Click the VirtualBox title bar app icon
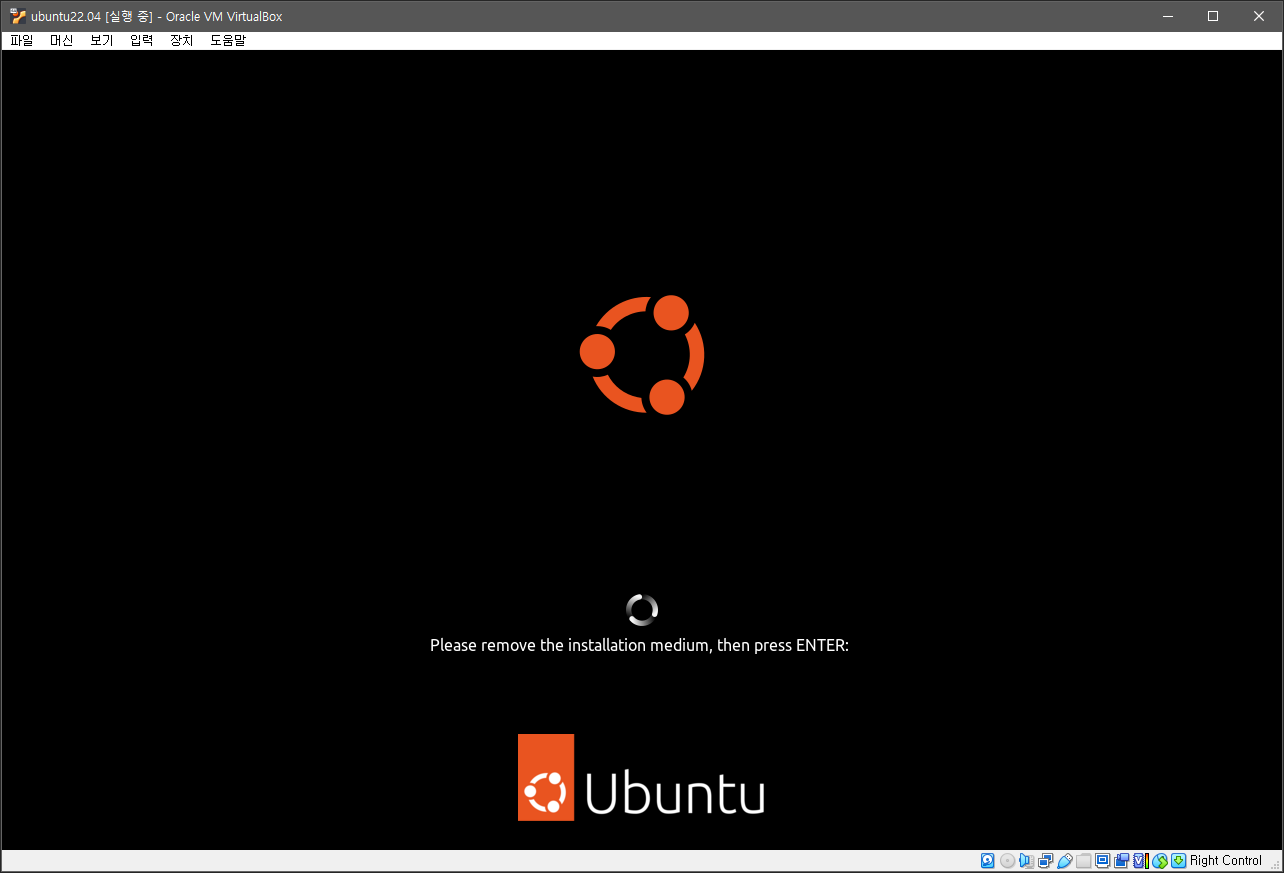Viewport: 1284px width, 873px height. coord(18,16)
